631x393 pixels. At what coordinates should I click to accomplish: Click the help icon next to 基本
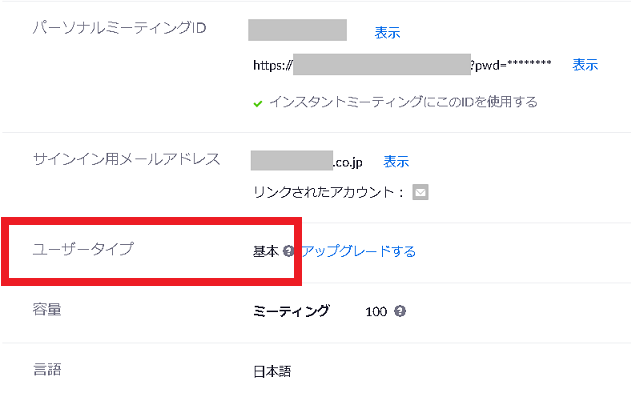click(x=288, y=251)
